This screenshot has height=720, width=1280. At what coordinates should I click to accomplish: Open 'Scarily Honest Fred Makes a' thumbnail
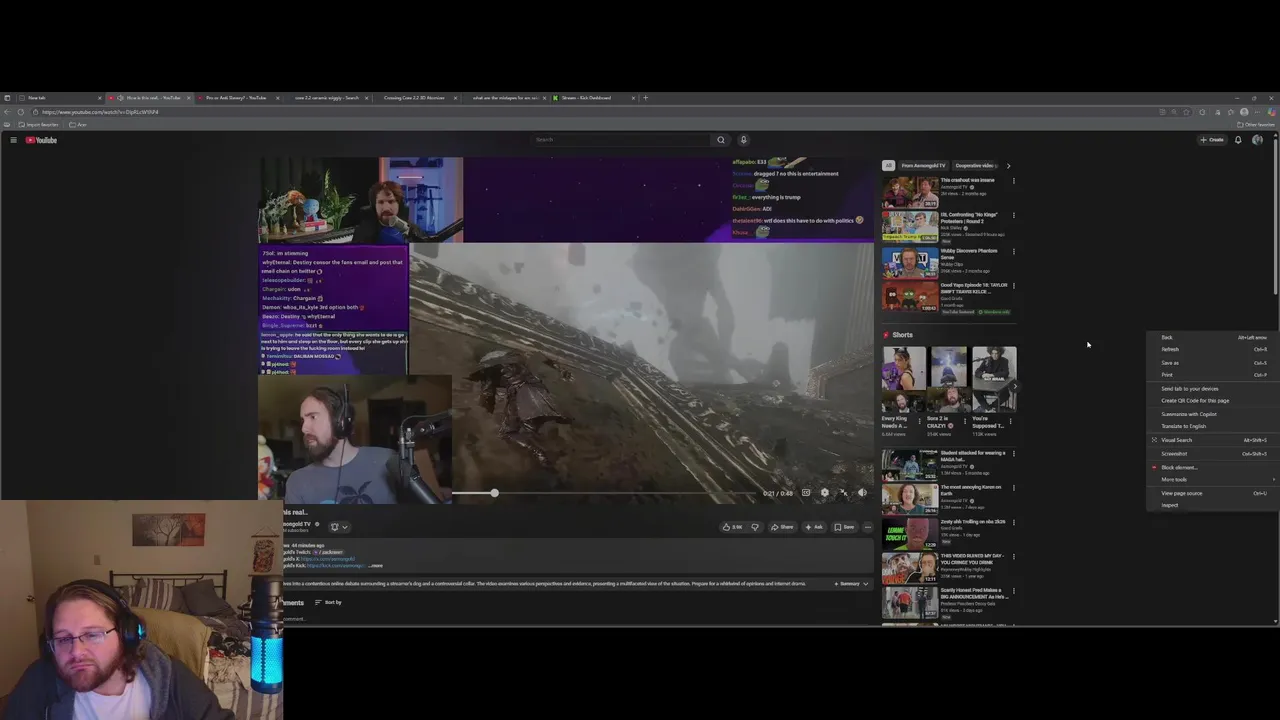pyautogui.click(x=910, y=602)
